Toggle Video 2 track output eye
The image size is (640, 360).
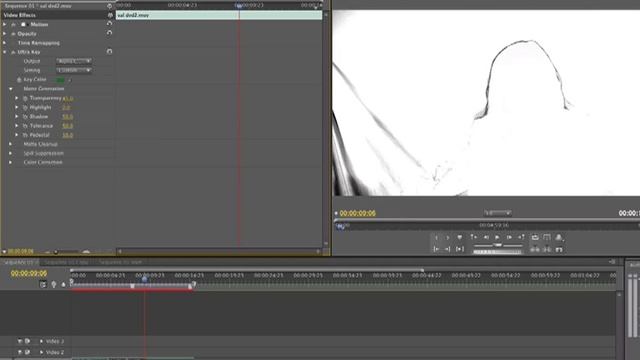click(20, 352)
